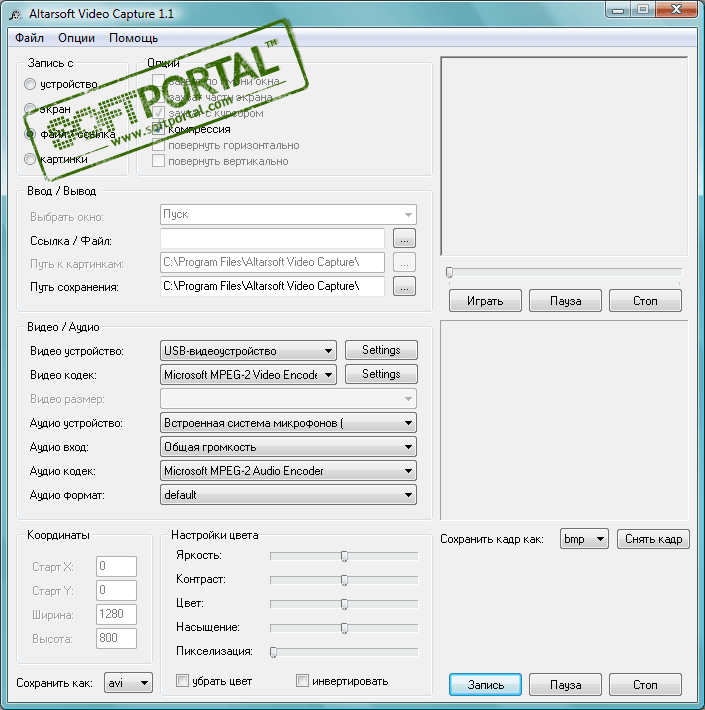Click the playback position slider

tap(564, 272)
